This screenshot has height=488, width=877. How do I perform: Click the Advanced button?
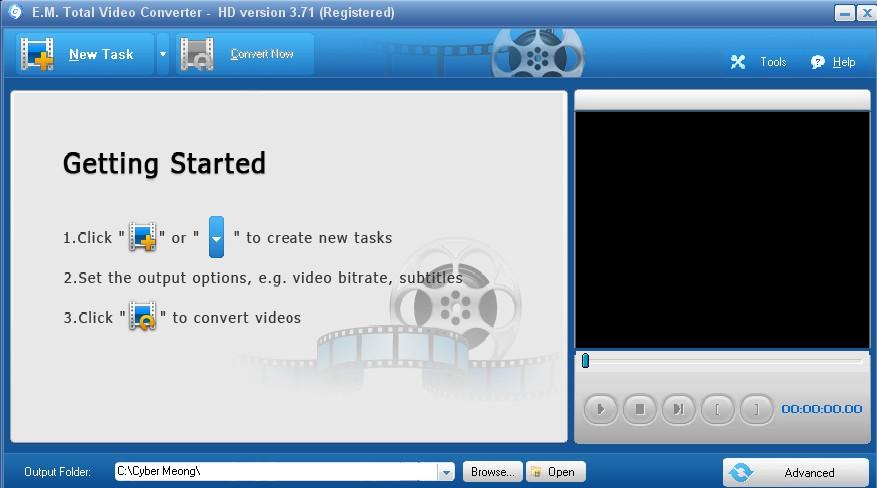point(796,473)
